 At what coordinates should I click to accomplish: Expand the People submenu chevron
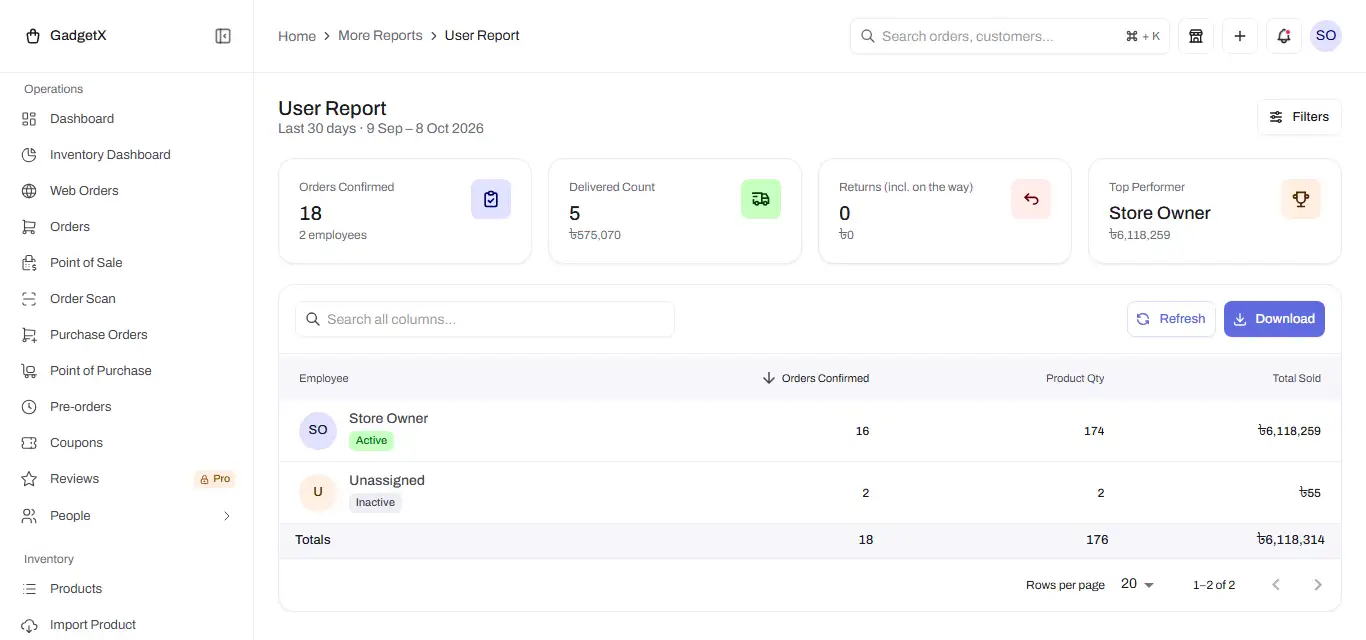[x=227, y=516]
